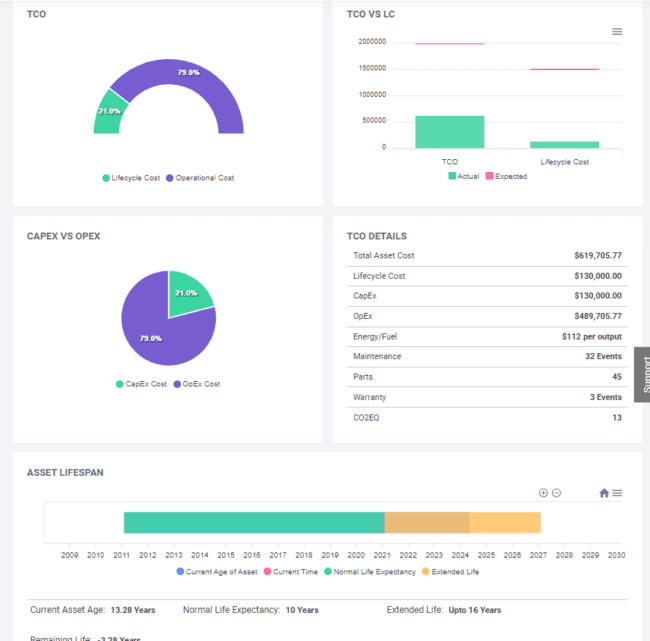This screenshot has height=641, width=650.
Task: Select the Lifecycle Cost x-axis category label
Action: pos(565,162)
